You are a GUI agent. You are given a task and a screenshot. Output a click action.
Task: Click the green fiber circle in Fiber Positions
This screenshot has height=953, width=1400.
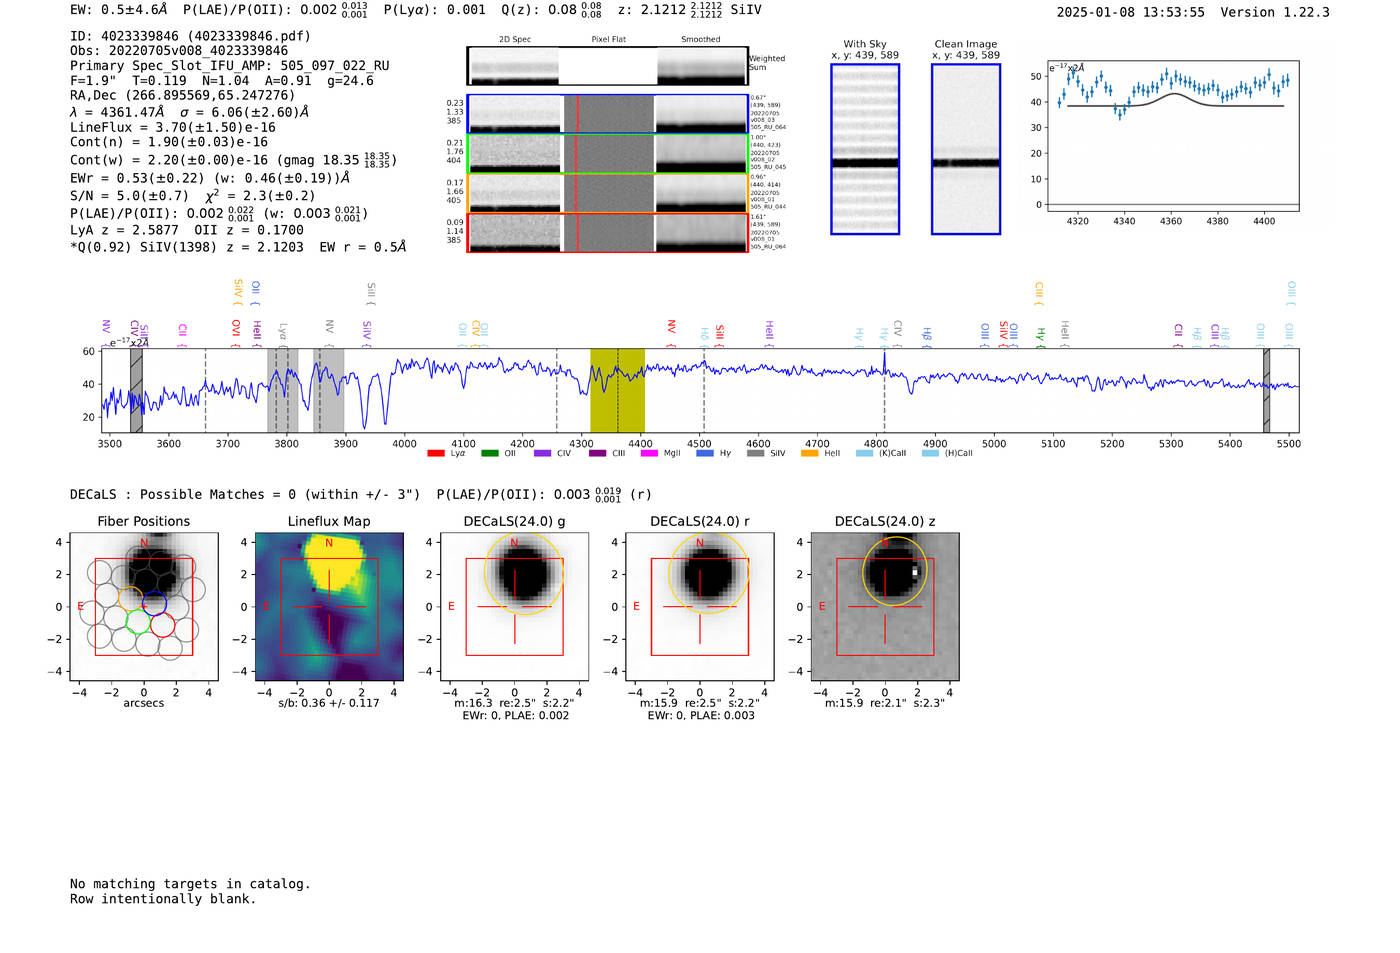click(x=138, y=622)
